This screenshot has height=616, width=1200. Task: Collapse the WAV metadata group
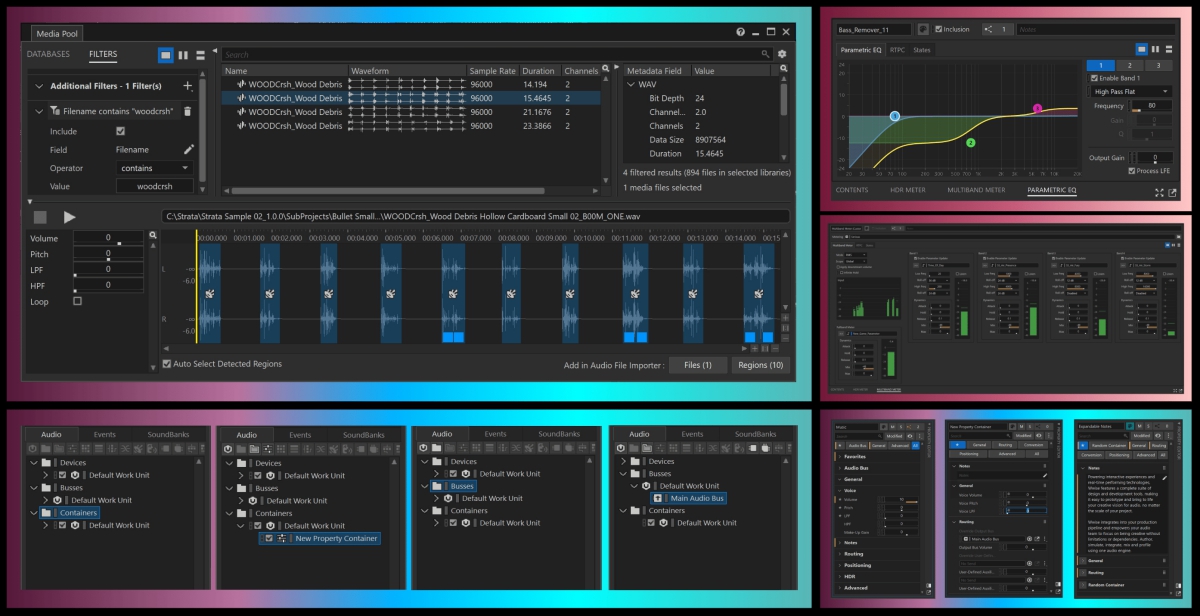coord(631,85)
